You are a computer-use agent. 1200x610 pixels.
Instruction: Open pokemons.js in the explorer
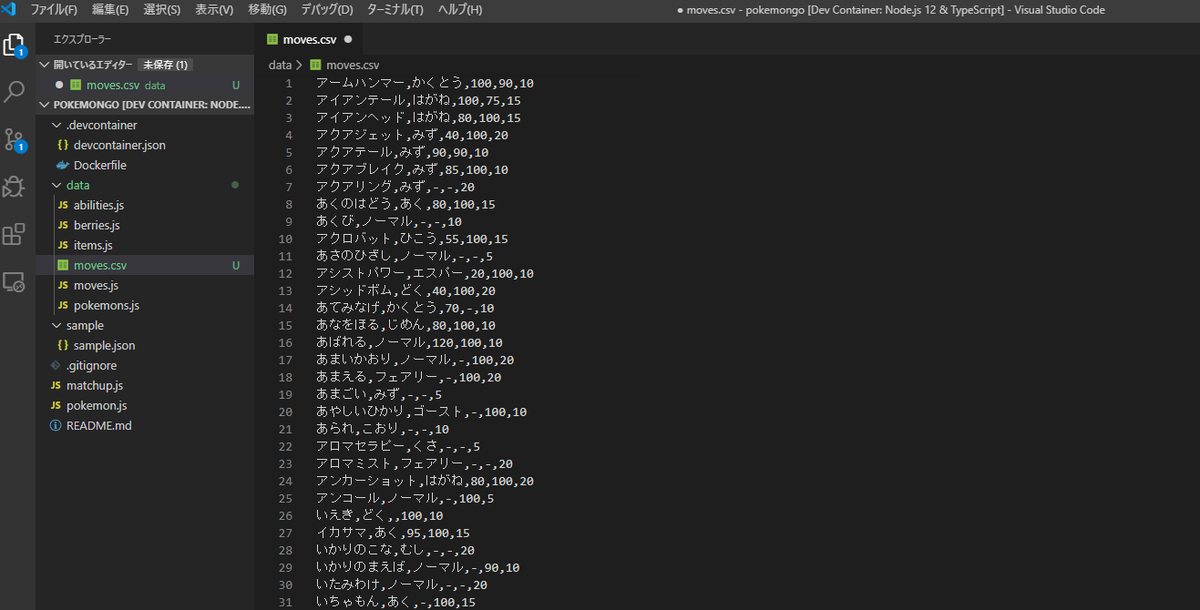145,305
